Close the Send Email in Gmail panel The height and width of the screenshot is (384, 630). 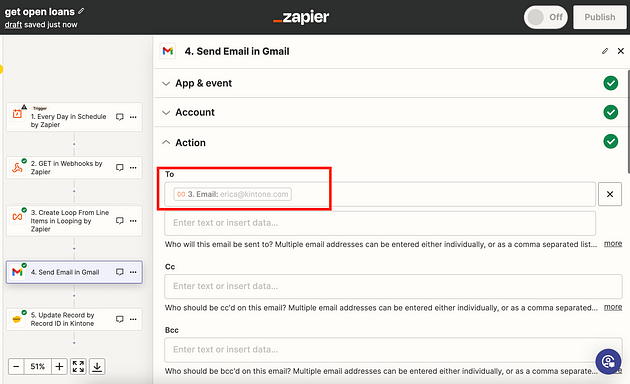coord(621,51)
